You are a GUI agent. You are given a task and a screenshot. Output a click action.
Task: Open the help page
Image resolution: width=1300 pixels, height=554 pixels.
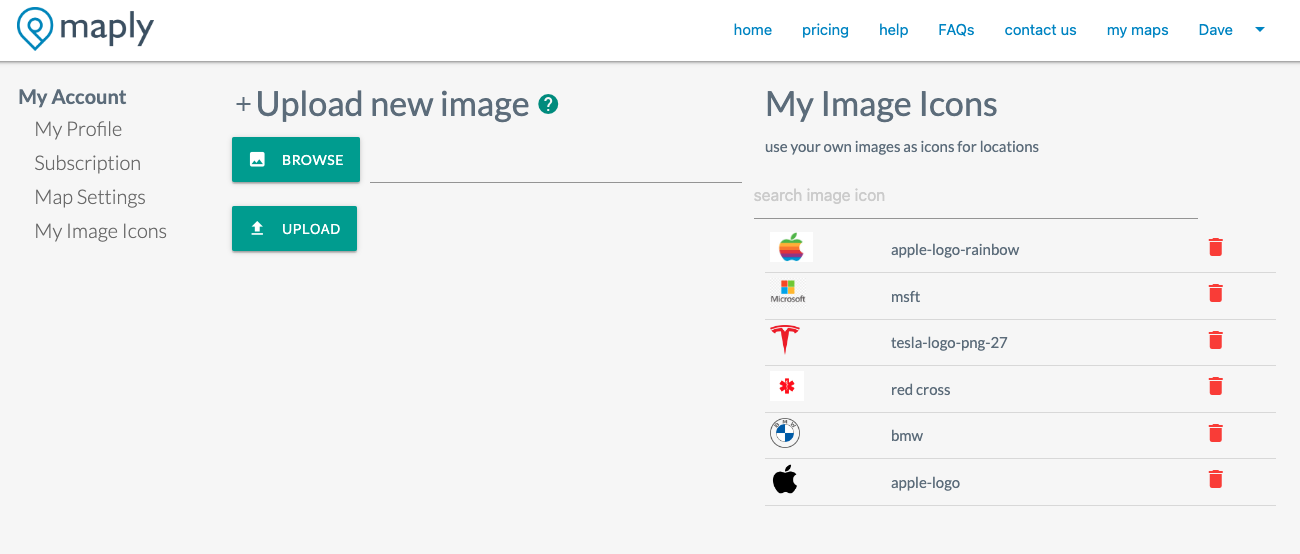pos(894,30)
